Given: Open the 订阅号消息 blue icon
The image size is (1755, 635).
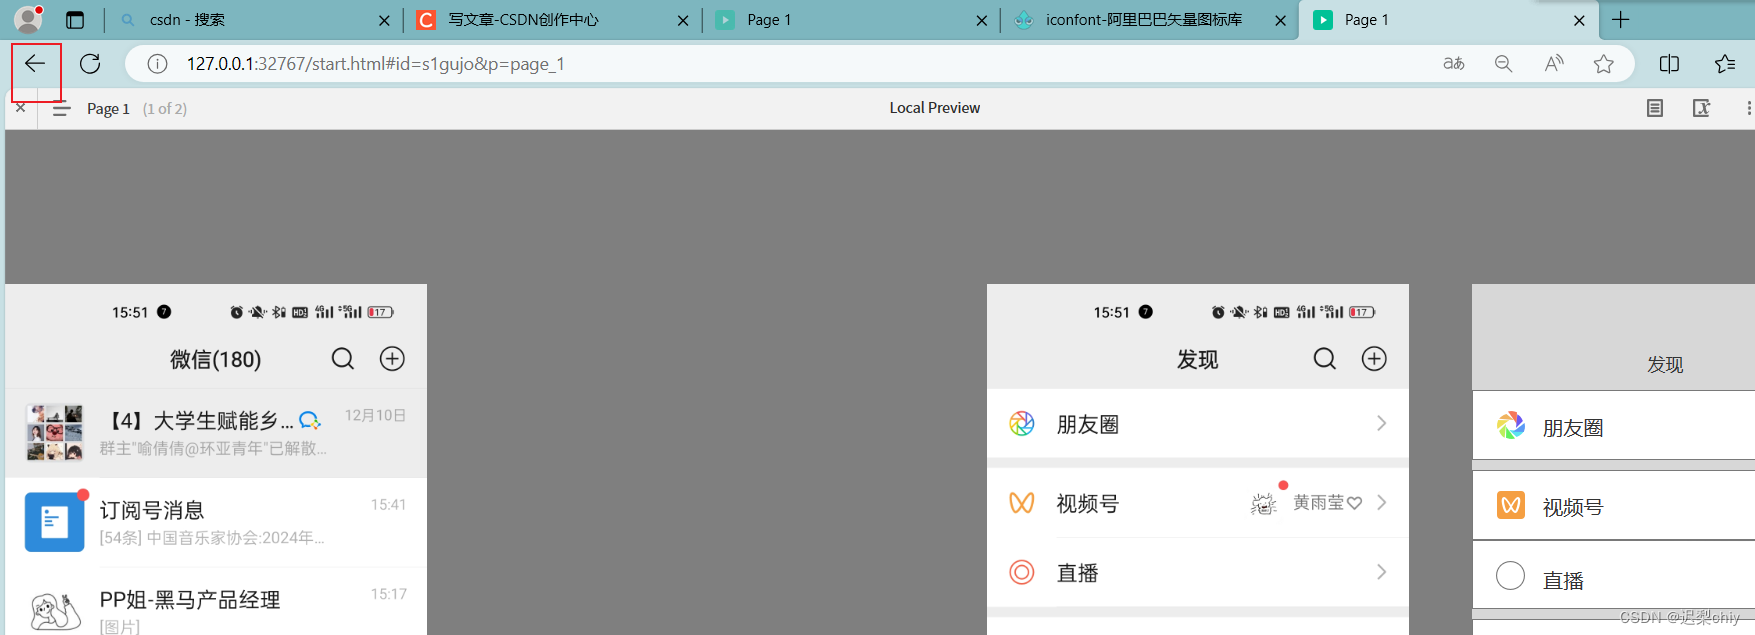Looking at the screenshot, I should coord(55,522).
